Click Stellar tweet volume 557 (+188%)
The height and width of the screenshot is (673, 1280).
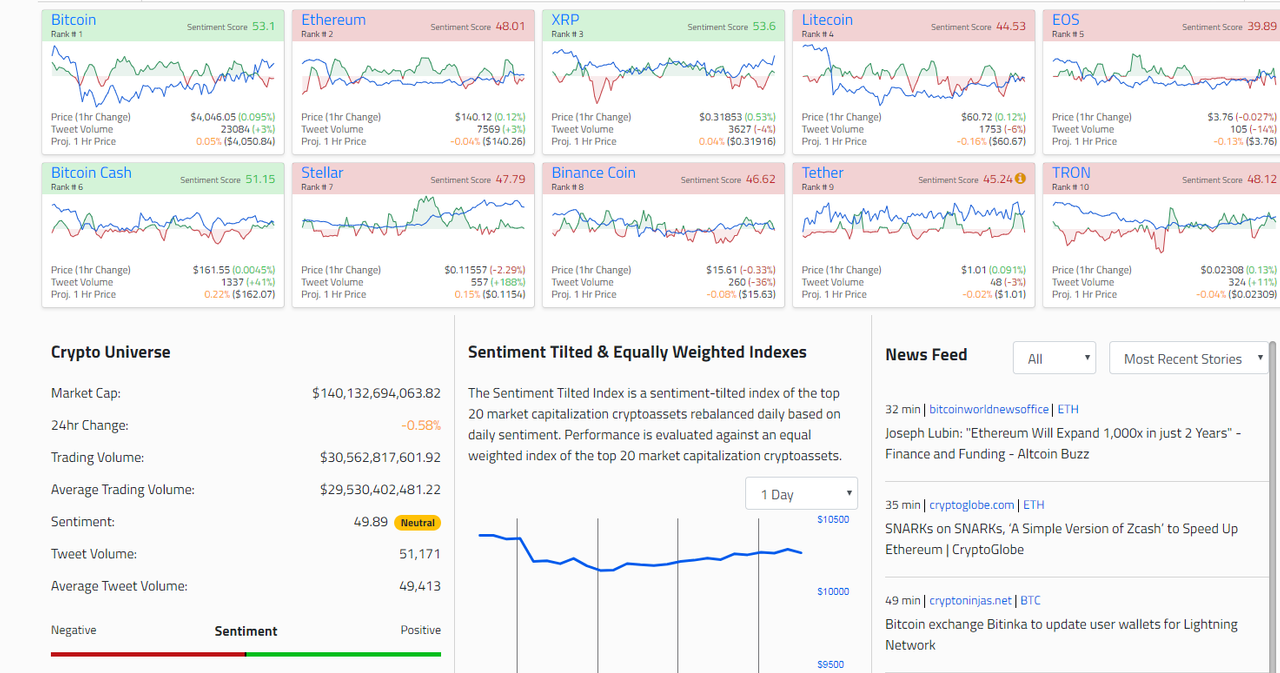click(x=498, y=282)
